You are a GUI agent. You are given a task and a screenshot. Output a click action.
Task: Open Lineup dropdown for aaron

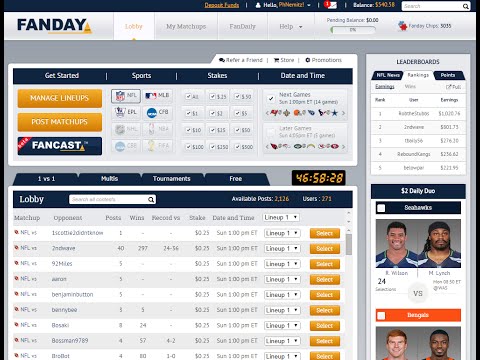[x=282, y=279]
